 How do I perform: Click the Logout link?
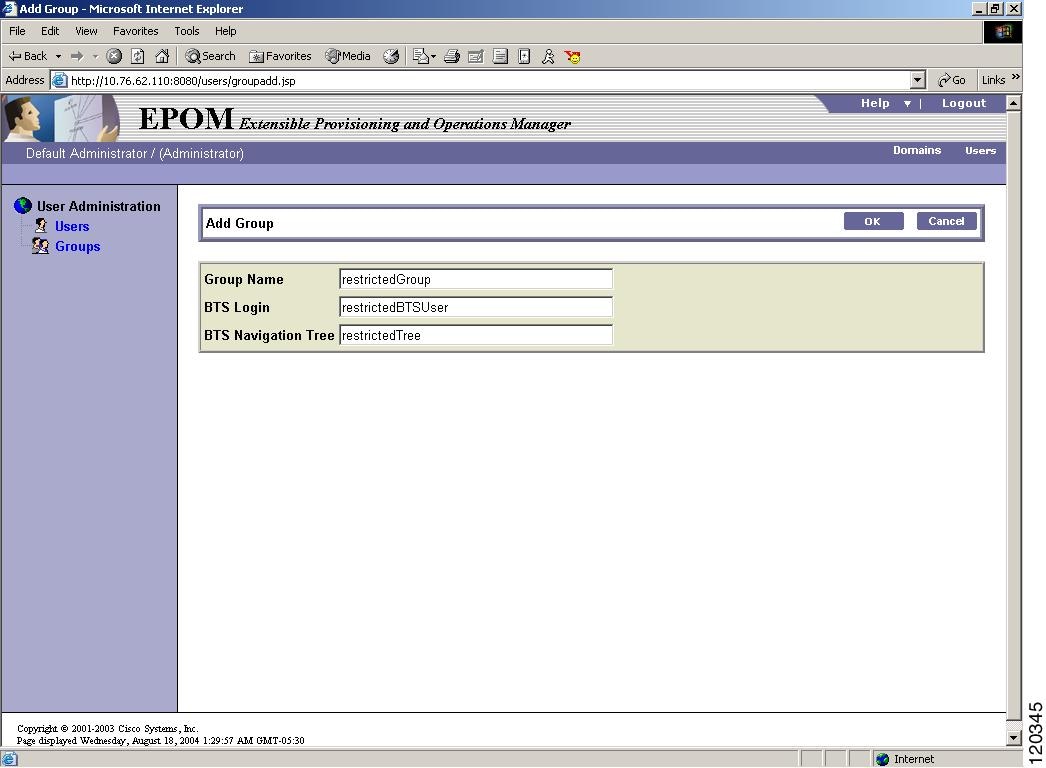tap(963, 103)
